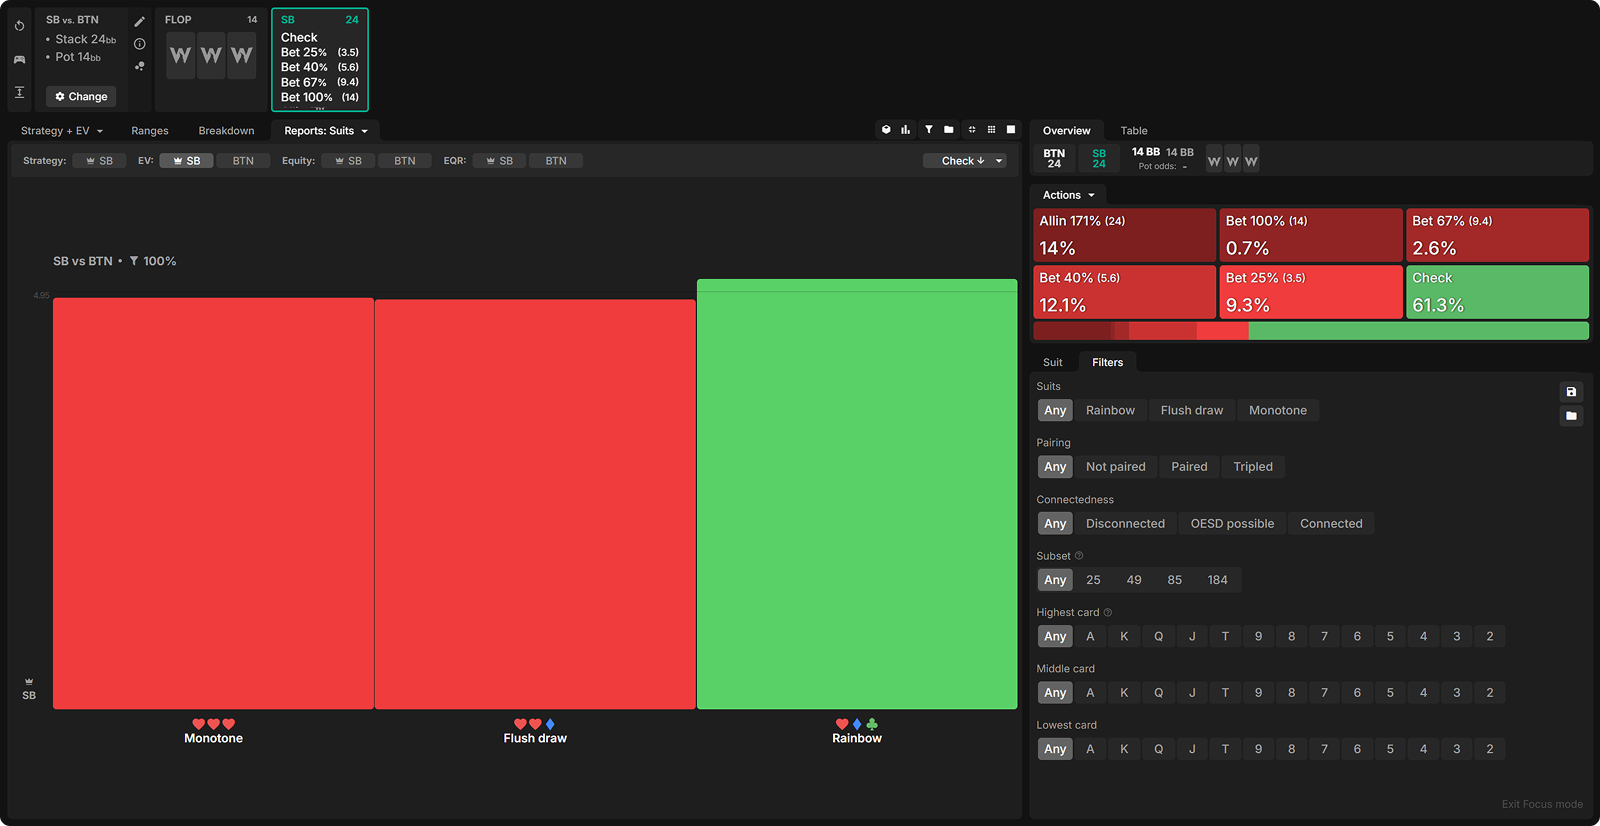The image size is (1600, 826).
Task: Click the red Monotone bar in the chart
Action: coord(213,503)
